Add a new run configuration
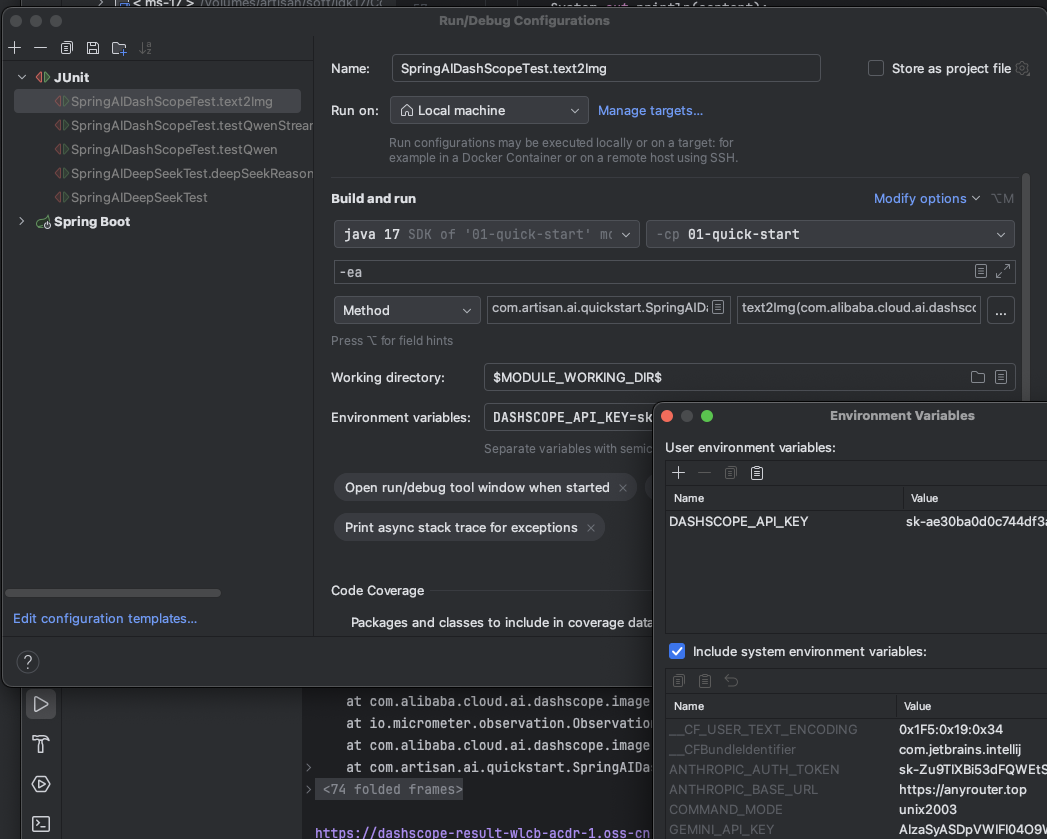Image resolution: width=1047 pixels, height=839 pixels. [x=14, y=48]
